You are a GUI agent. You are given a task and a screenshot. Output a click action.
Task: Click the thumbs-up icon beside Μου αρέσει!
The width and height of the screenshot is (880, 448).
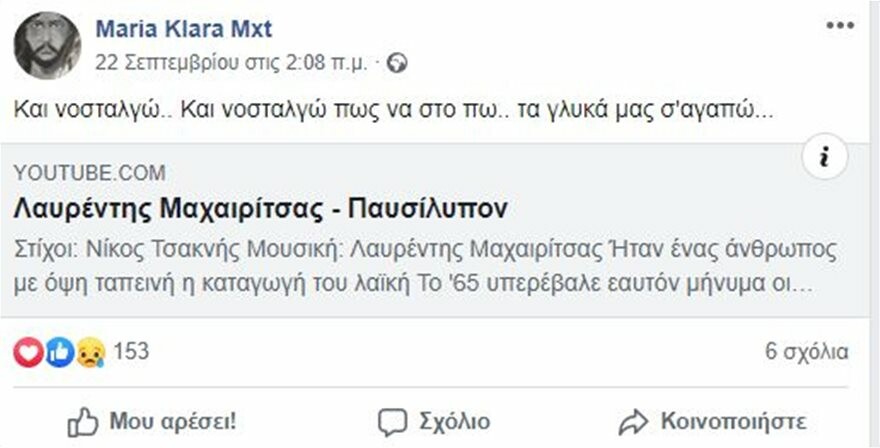tap(82, 423)
